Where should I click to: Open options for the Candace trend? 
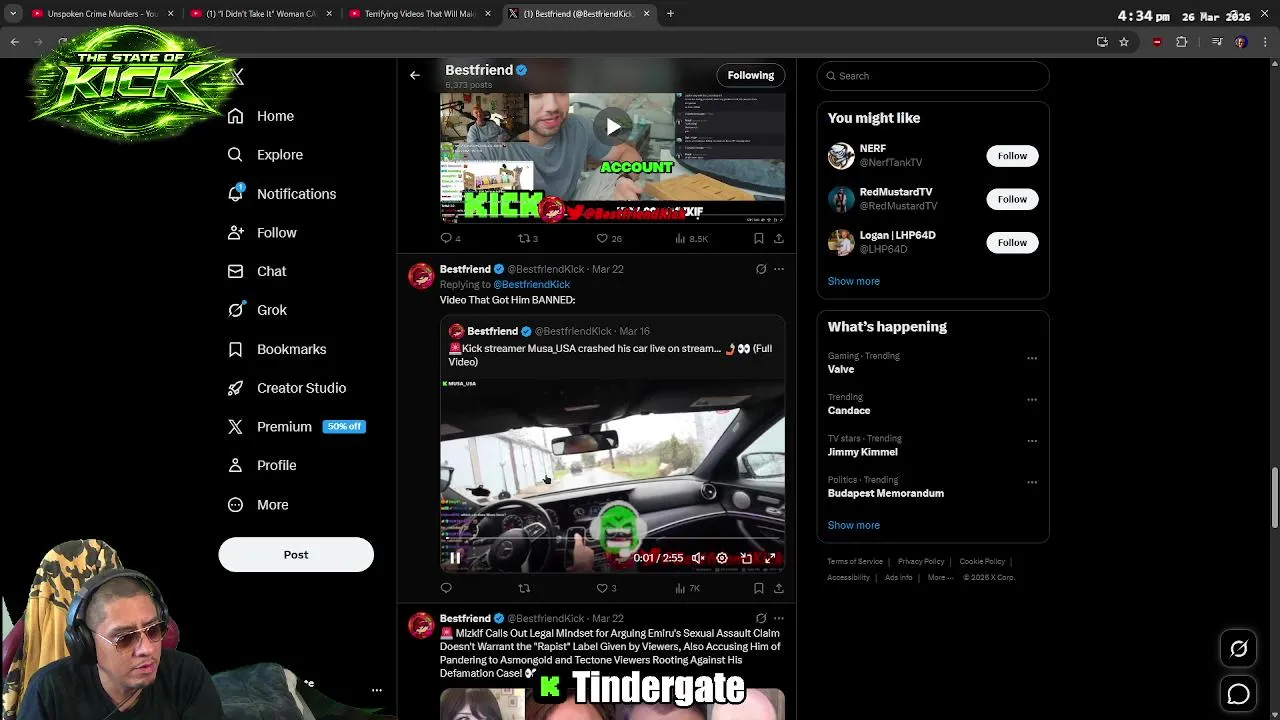[1032, 399]
